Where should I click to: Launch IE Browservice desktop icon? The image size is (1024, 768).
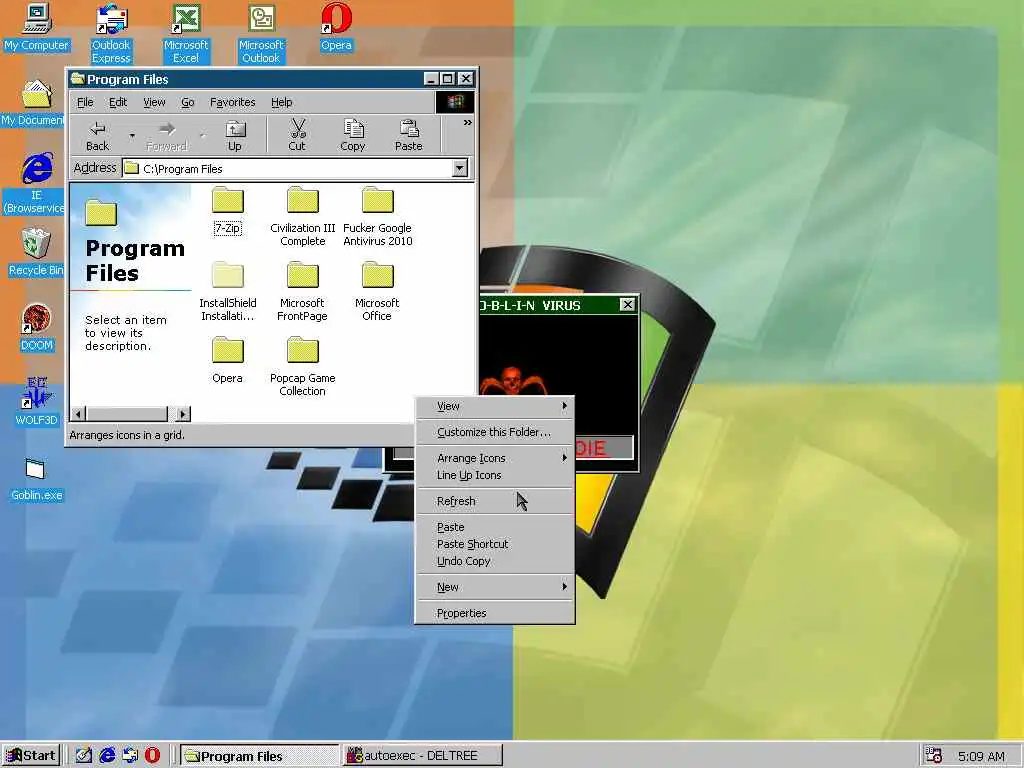pos(35,184)
